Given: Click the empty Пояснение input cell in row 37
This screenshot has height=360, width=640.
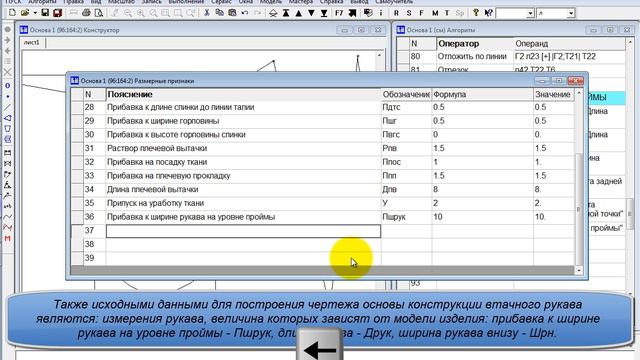Looking at the screenshot, I should click(x=243, y=231).
